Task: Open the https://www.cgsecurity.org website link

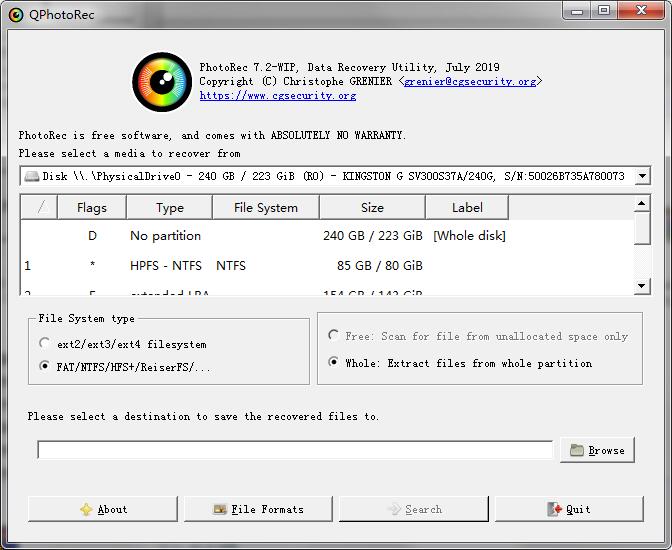Action: pos(278,96)
